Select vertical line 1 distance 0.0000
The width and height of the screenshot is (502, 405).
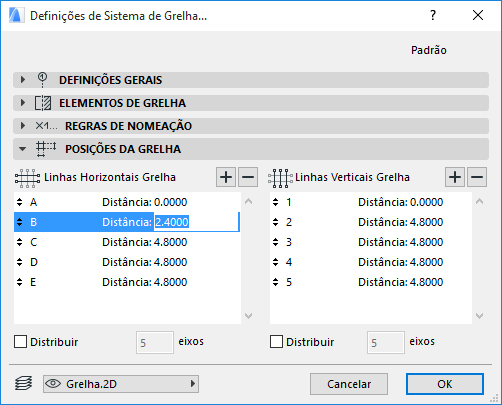(x=426, y=202)
